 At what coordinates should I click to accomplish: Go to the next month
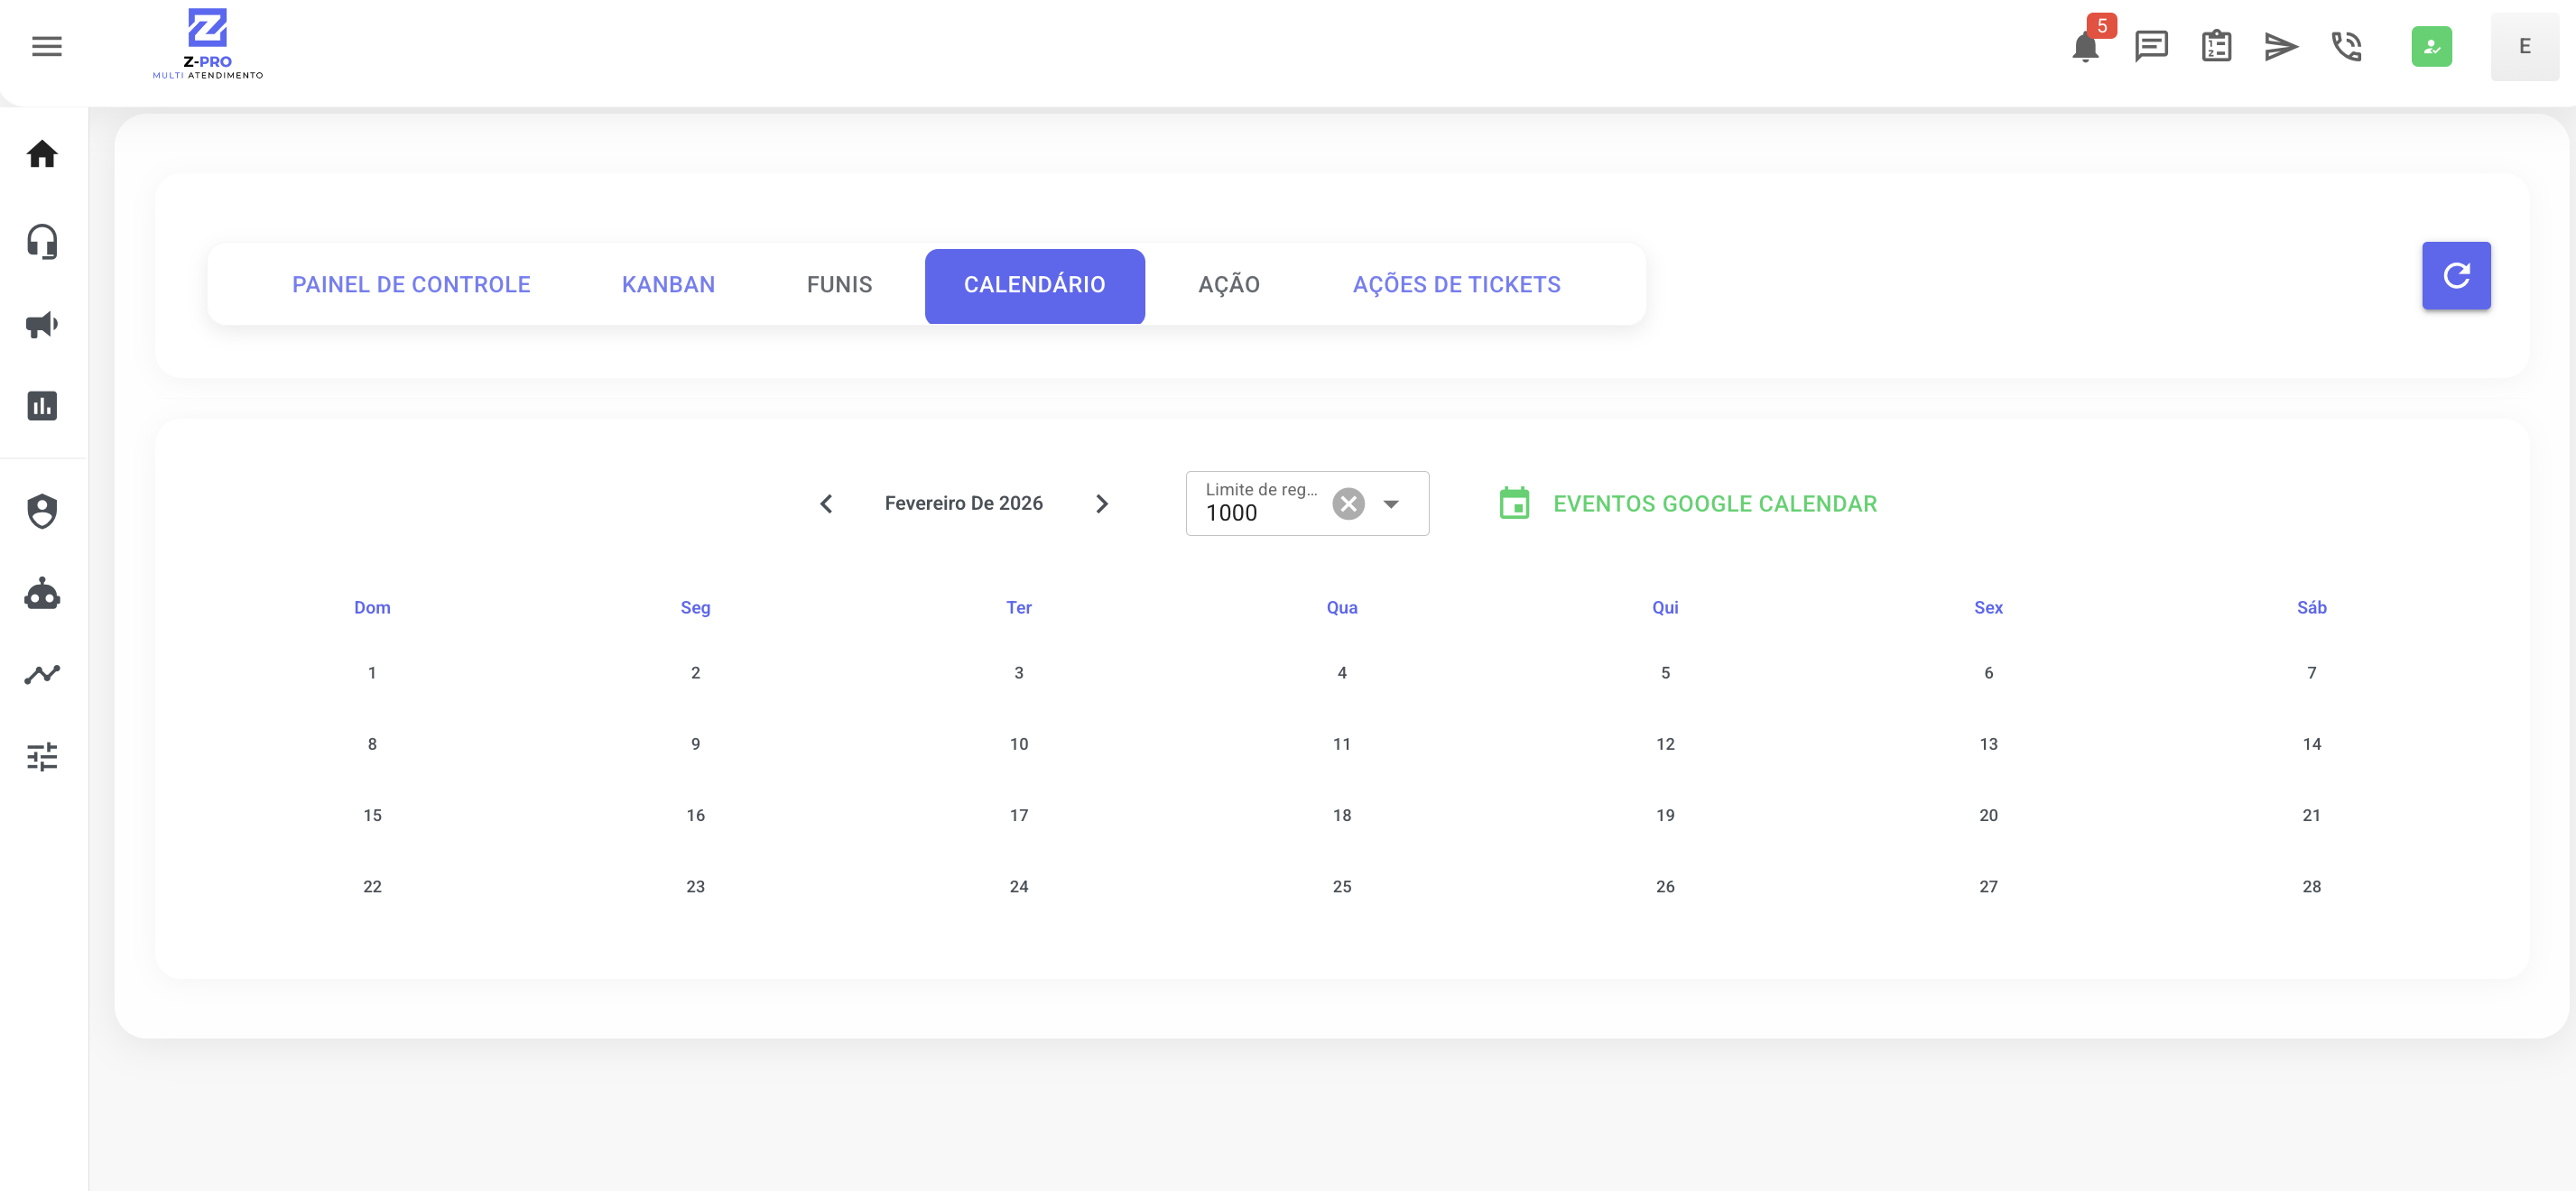tap(1101, 504)
